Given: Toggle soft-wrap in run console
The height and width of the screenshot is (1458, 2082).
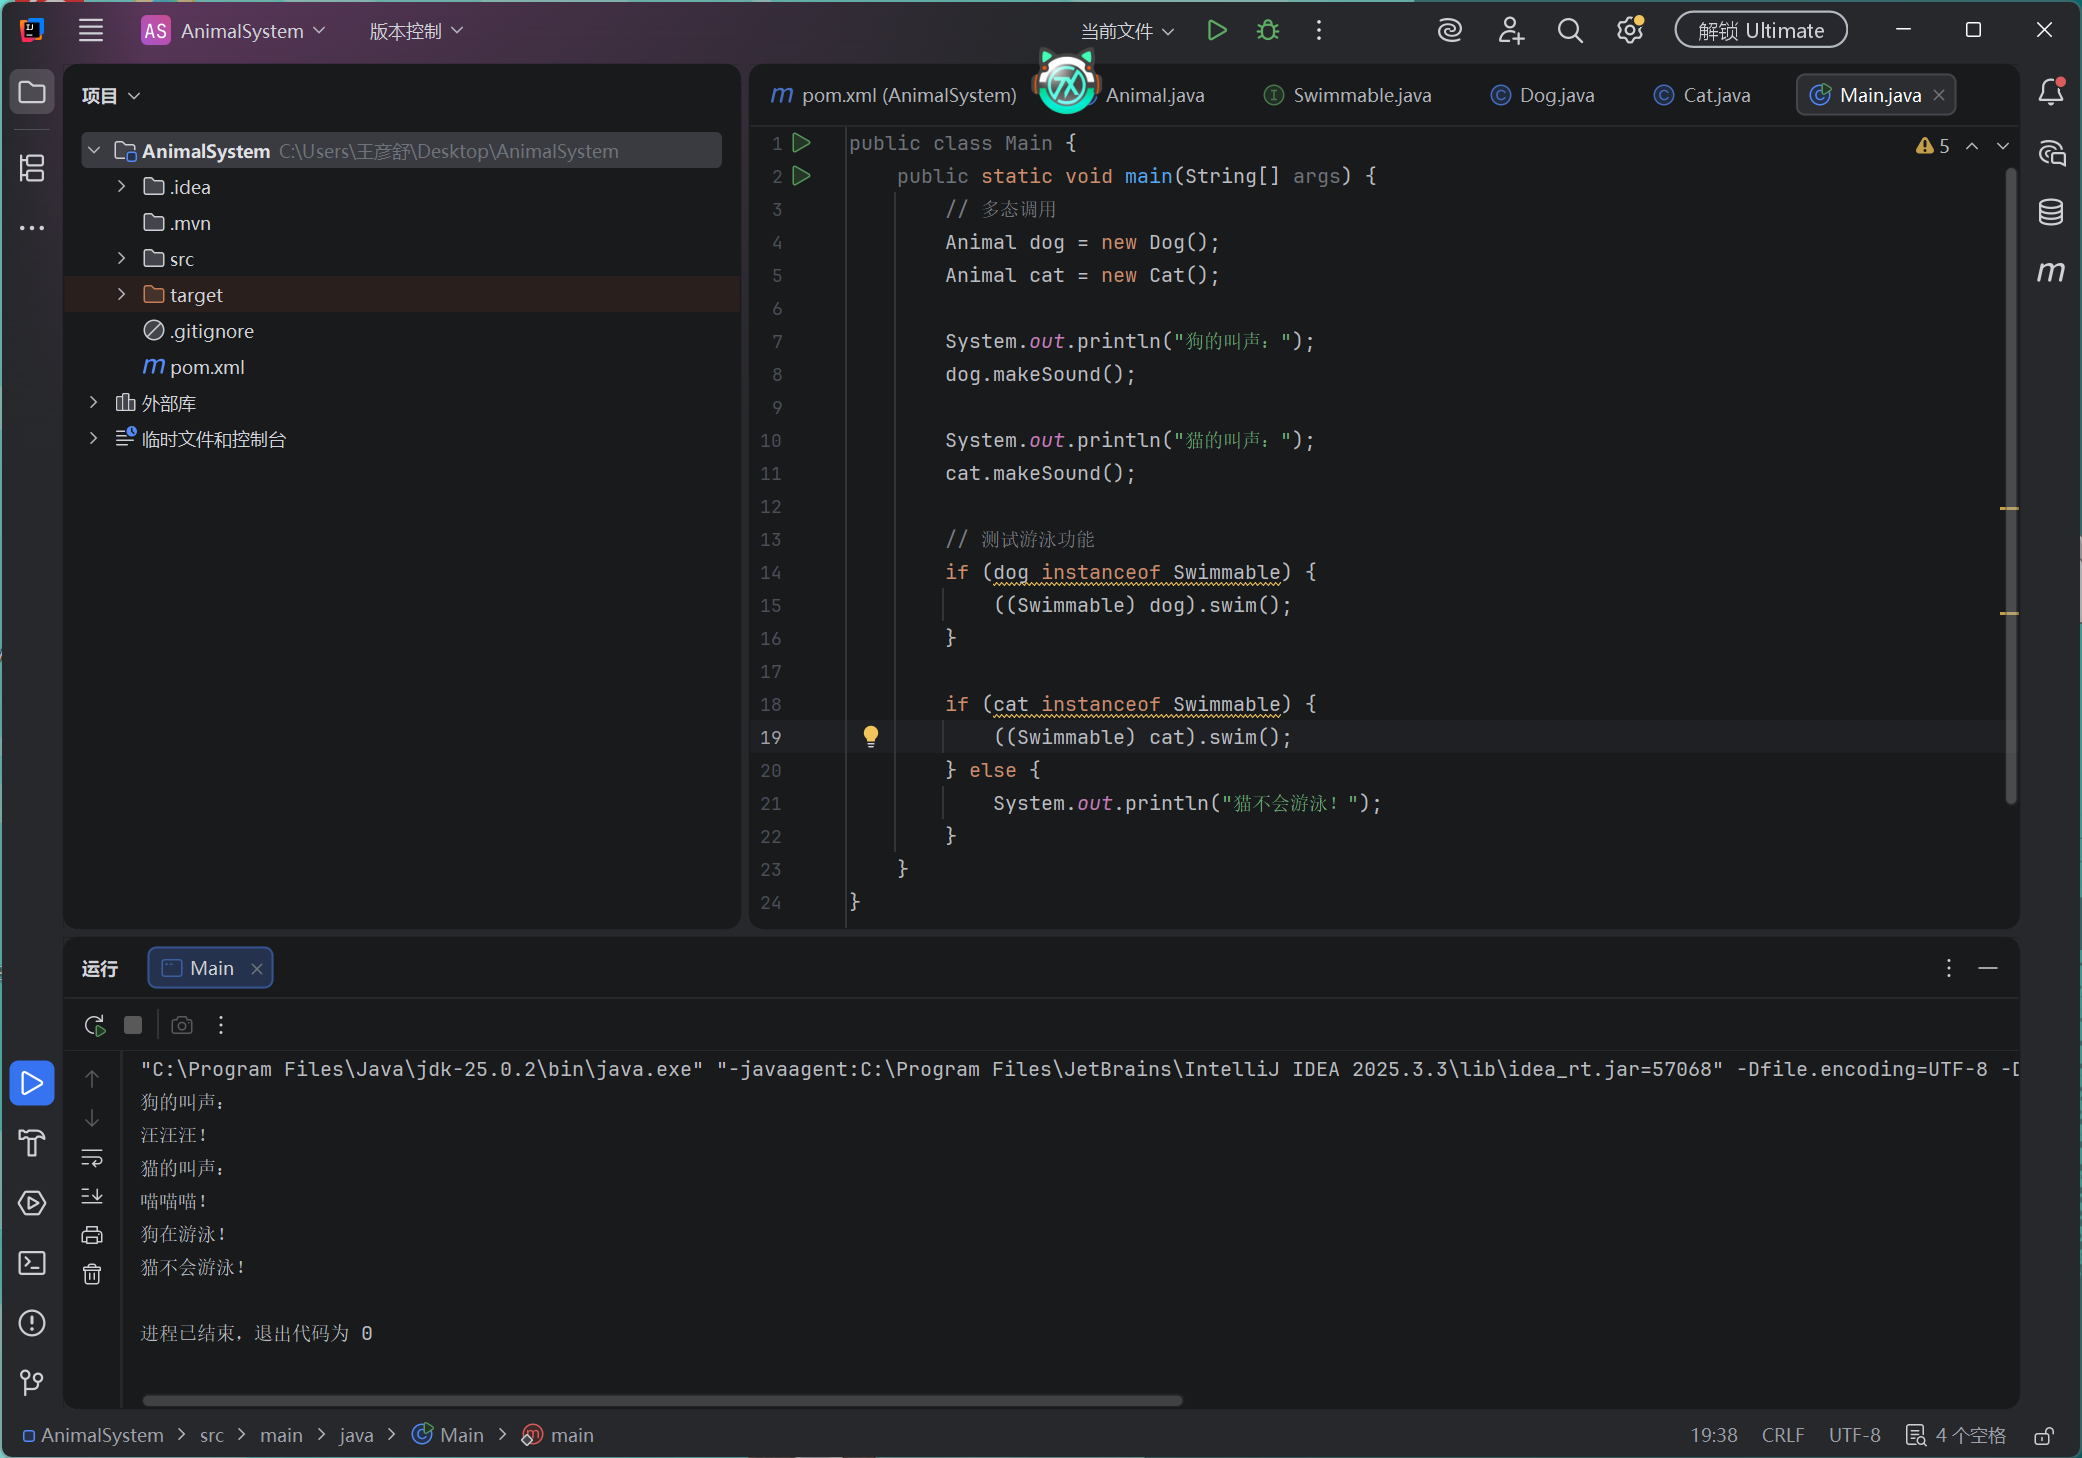Looking at the screenshot, I should [x=92, y=1157].
